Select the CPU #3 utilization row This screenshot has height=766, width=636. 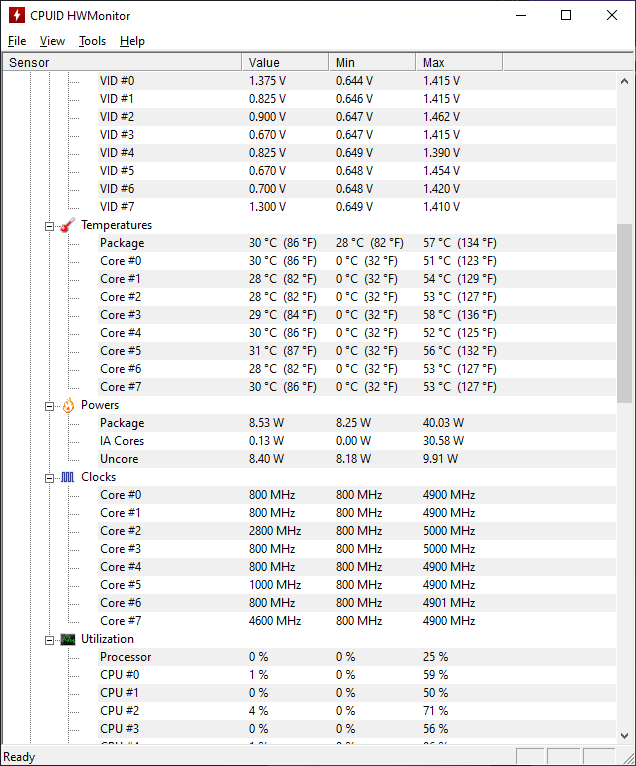coord(357,729)
